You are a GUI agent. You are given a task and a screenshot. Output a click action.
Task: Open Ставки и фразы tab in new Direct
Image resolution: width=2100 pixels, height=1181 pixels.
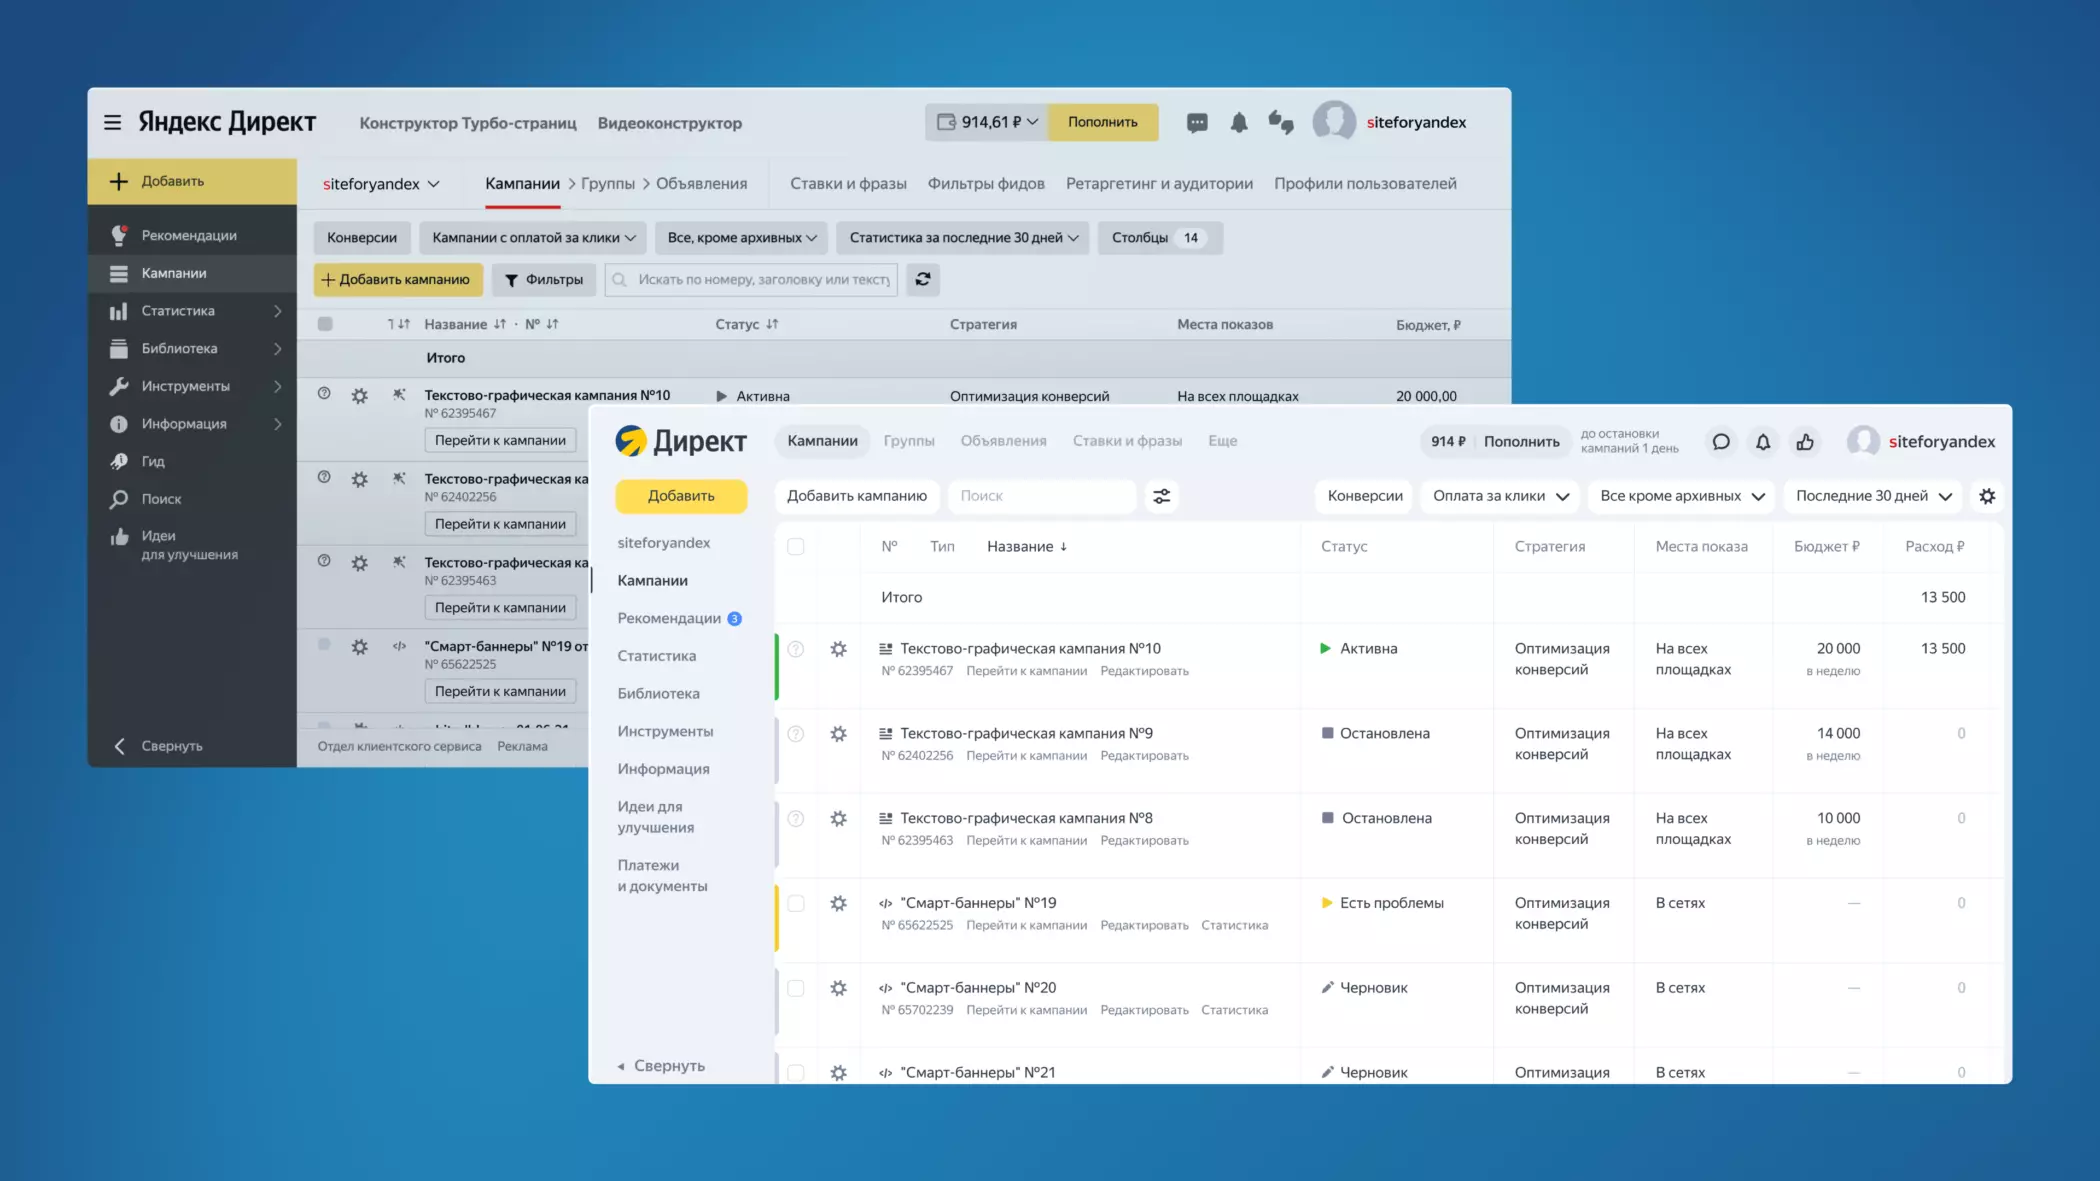pyautogui.click(x=1127, y=441)
